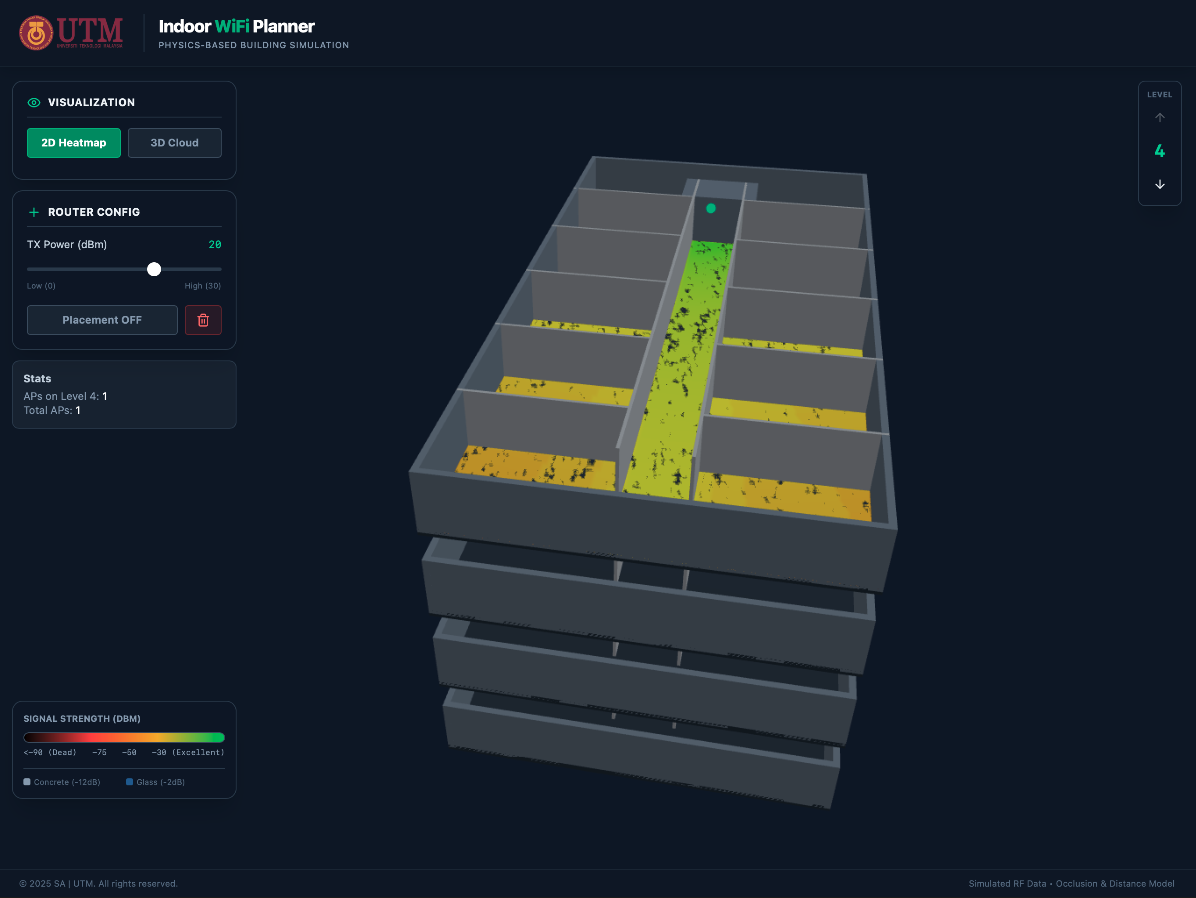Screen dimensions: 1196x898
Task: Select the green access point marker
Action: tap(711, 209)
